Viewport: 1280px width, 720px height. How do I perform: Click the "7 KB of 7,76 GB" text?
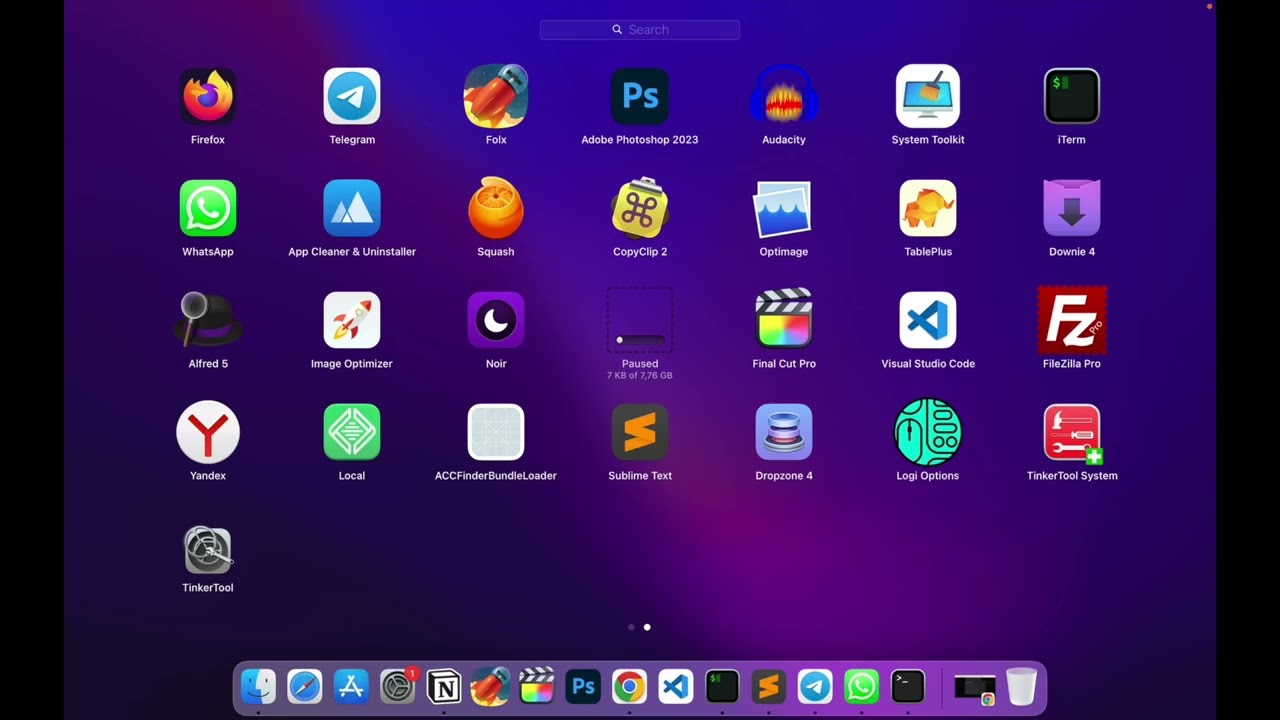[x=640, y=376]
